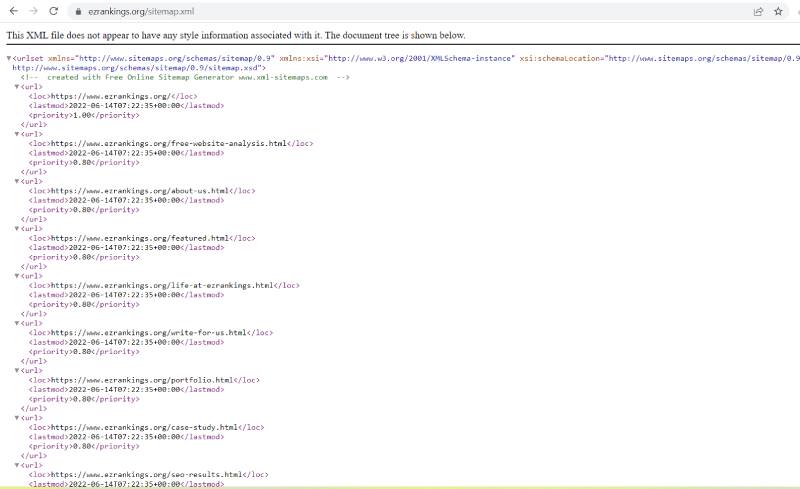The image size is (800, 489).
Task: Bookmark this page with the star icon
Action: tap(779, 12)
